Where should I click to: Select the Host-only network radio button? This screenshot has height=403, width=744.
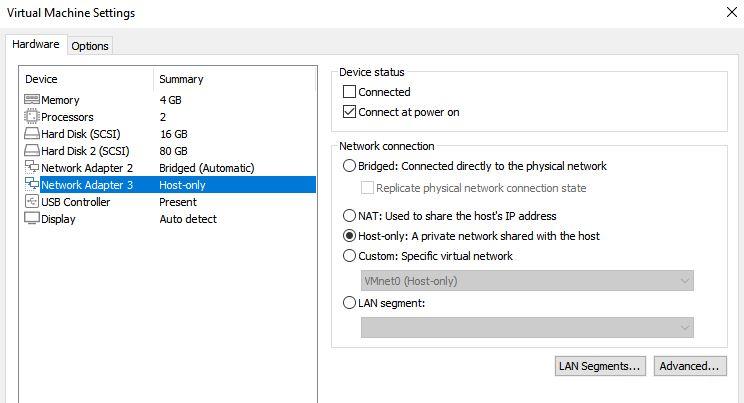pyautogui.click(x=349, y=236)
